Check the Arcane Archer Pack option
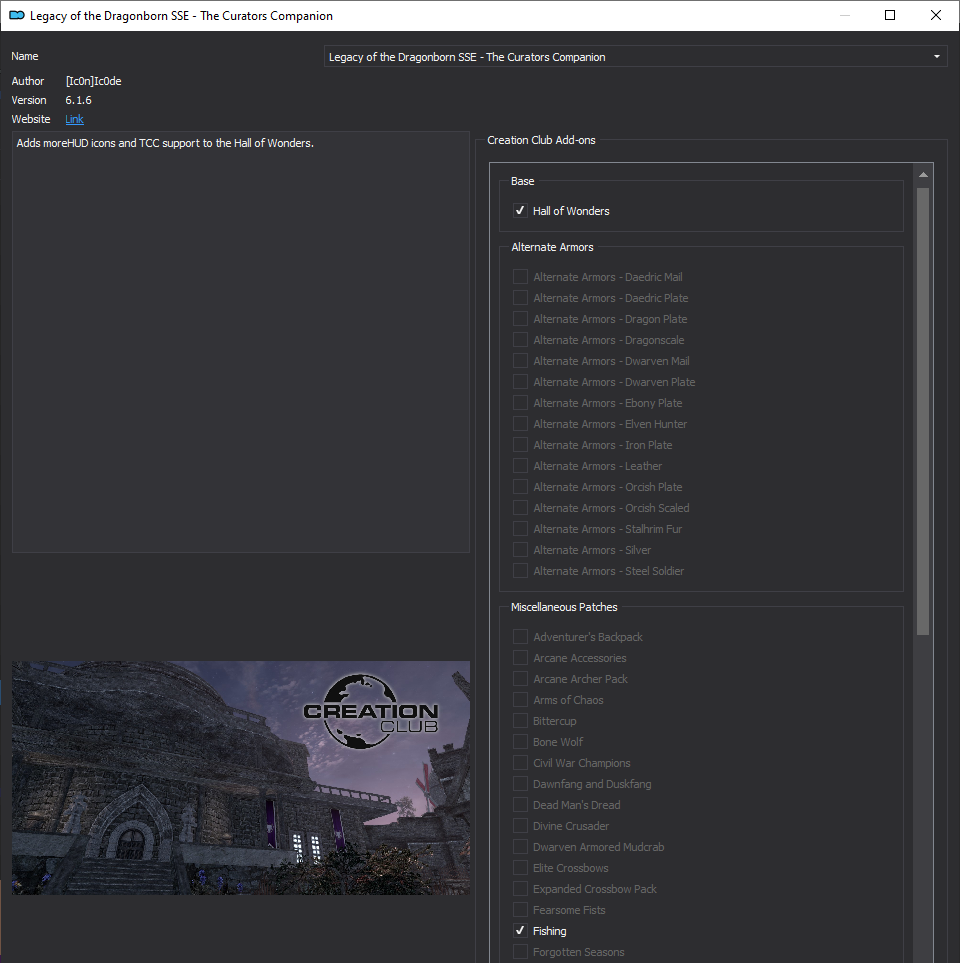 520,679
